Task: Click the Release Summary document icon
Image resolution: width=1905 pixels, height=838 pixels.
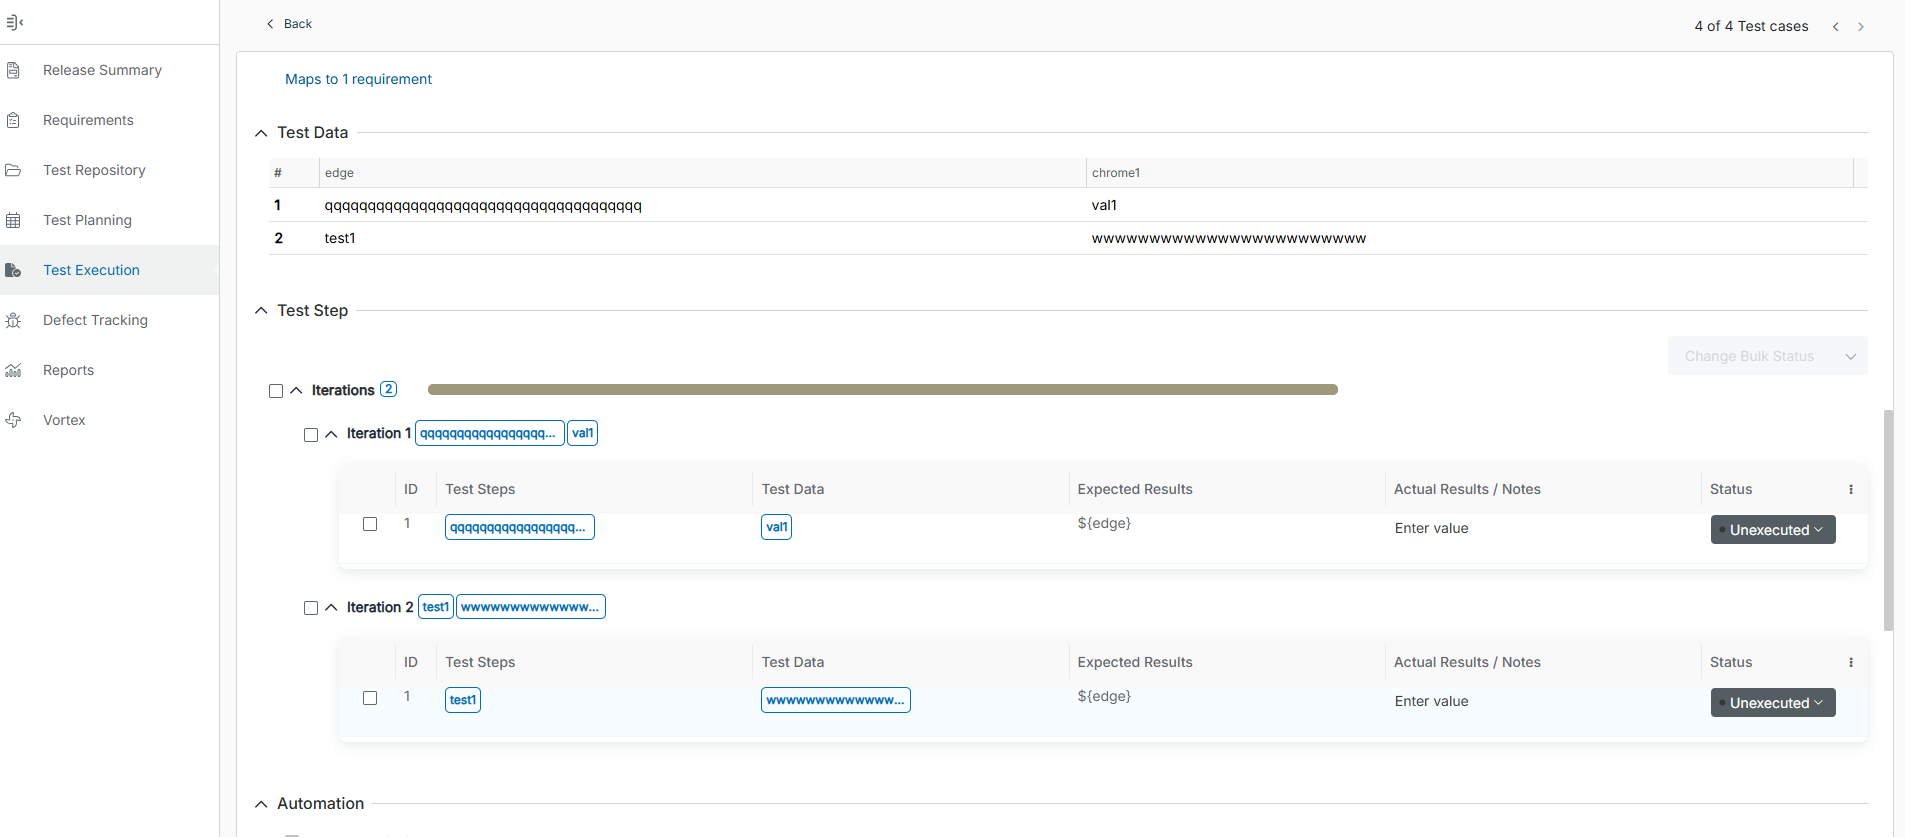Action: point(13,70)
